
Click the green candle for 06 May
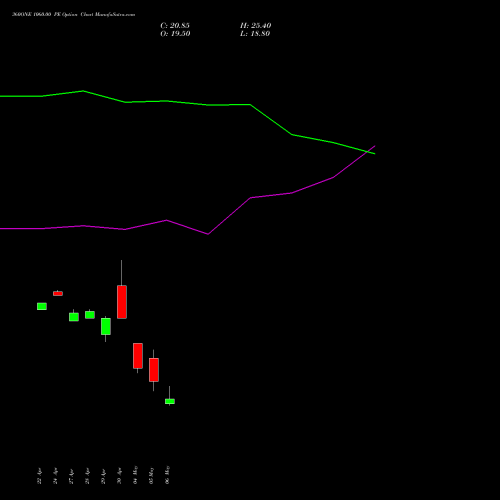coord(170,401)
